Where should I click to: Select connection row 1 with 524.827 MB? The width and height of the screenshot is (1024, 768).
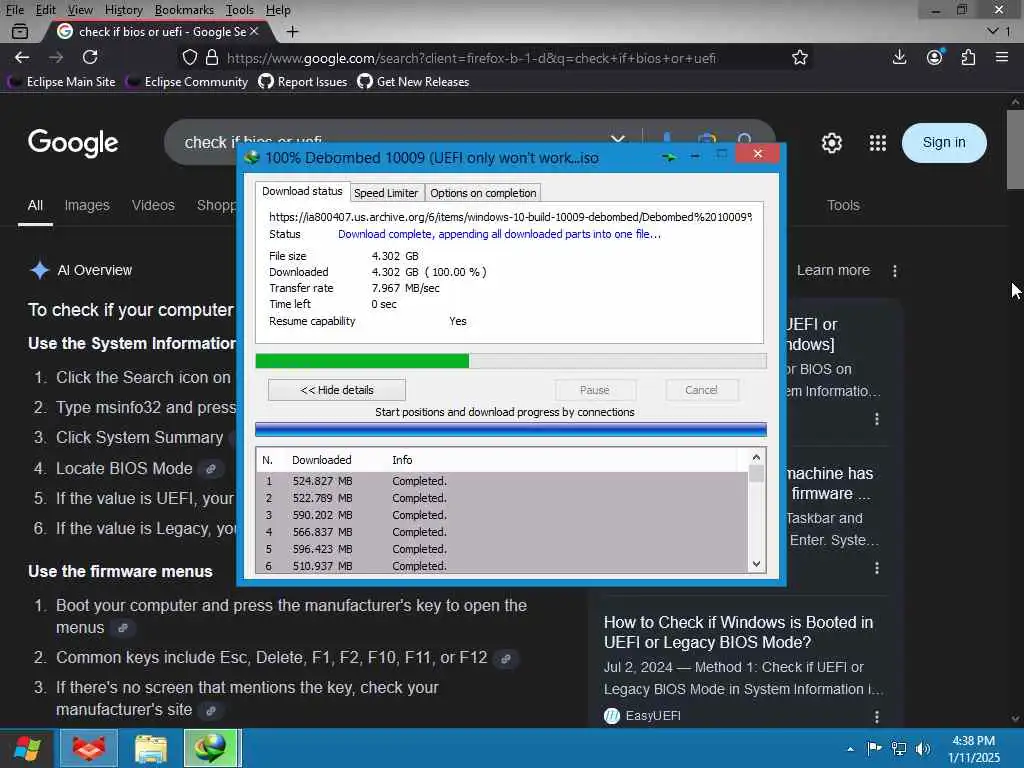pyautogui.click(x=502, y=481)
